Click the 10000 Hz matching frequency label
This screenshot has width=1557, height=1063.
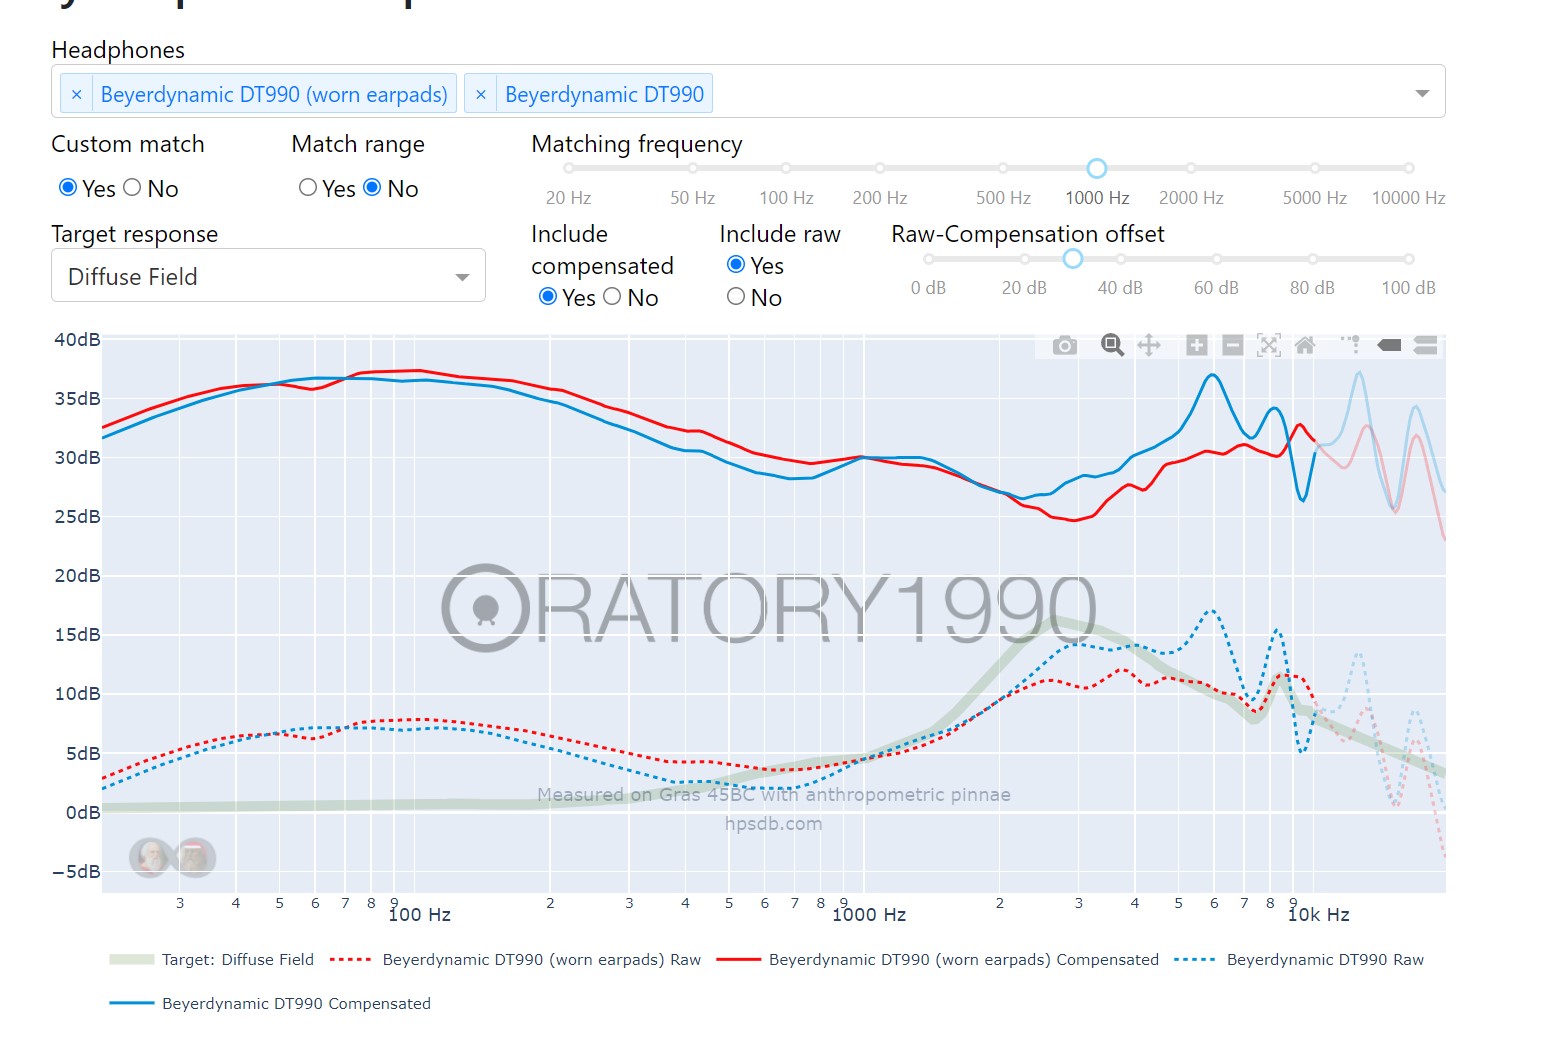point(1408,198)
